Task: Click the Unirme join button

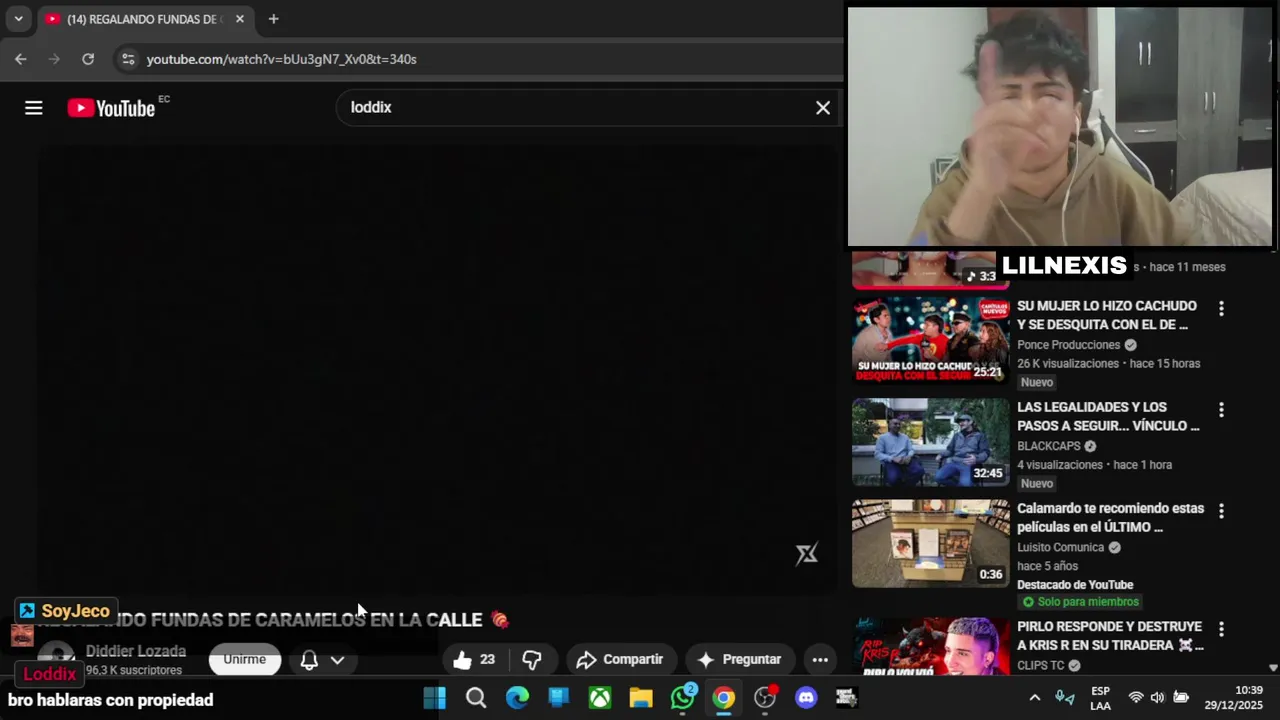Action: (245, 659)
